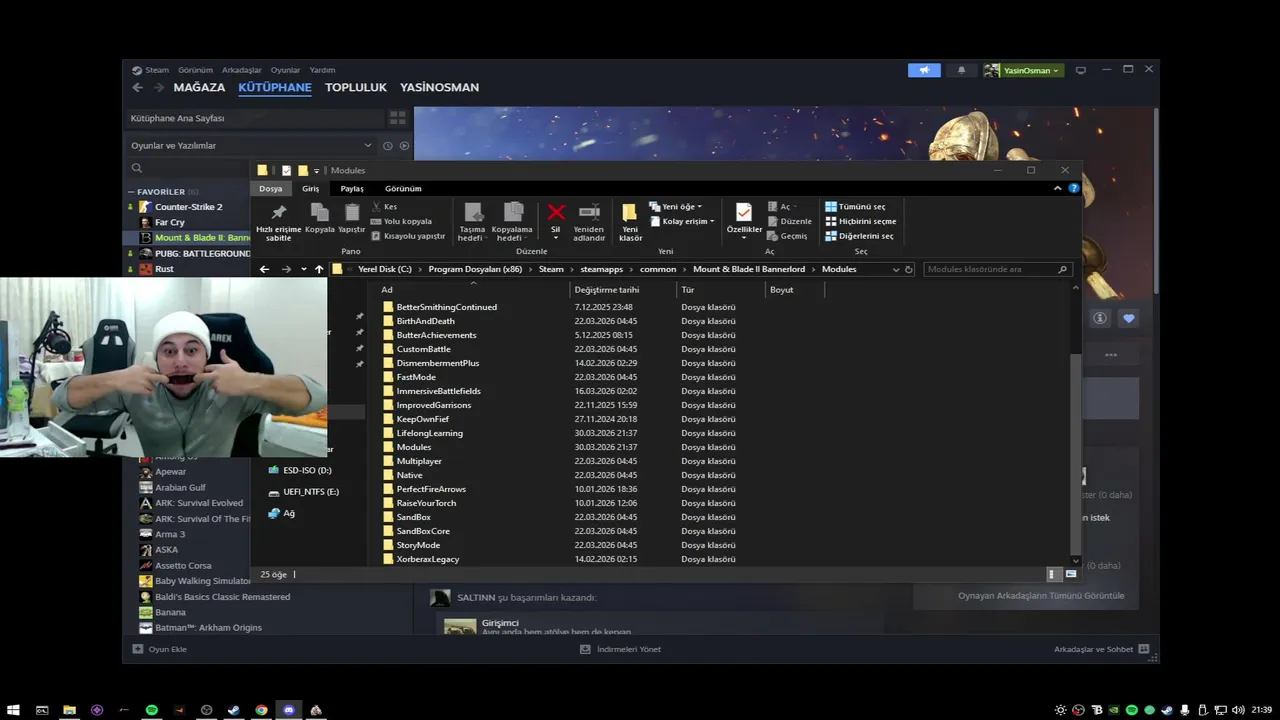
Task: Click Steam library grid view icon
Action: coord(397,118)
